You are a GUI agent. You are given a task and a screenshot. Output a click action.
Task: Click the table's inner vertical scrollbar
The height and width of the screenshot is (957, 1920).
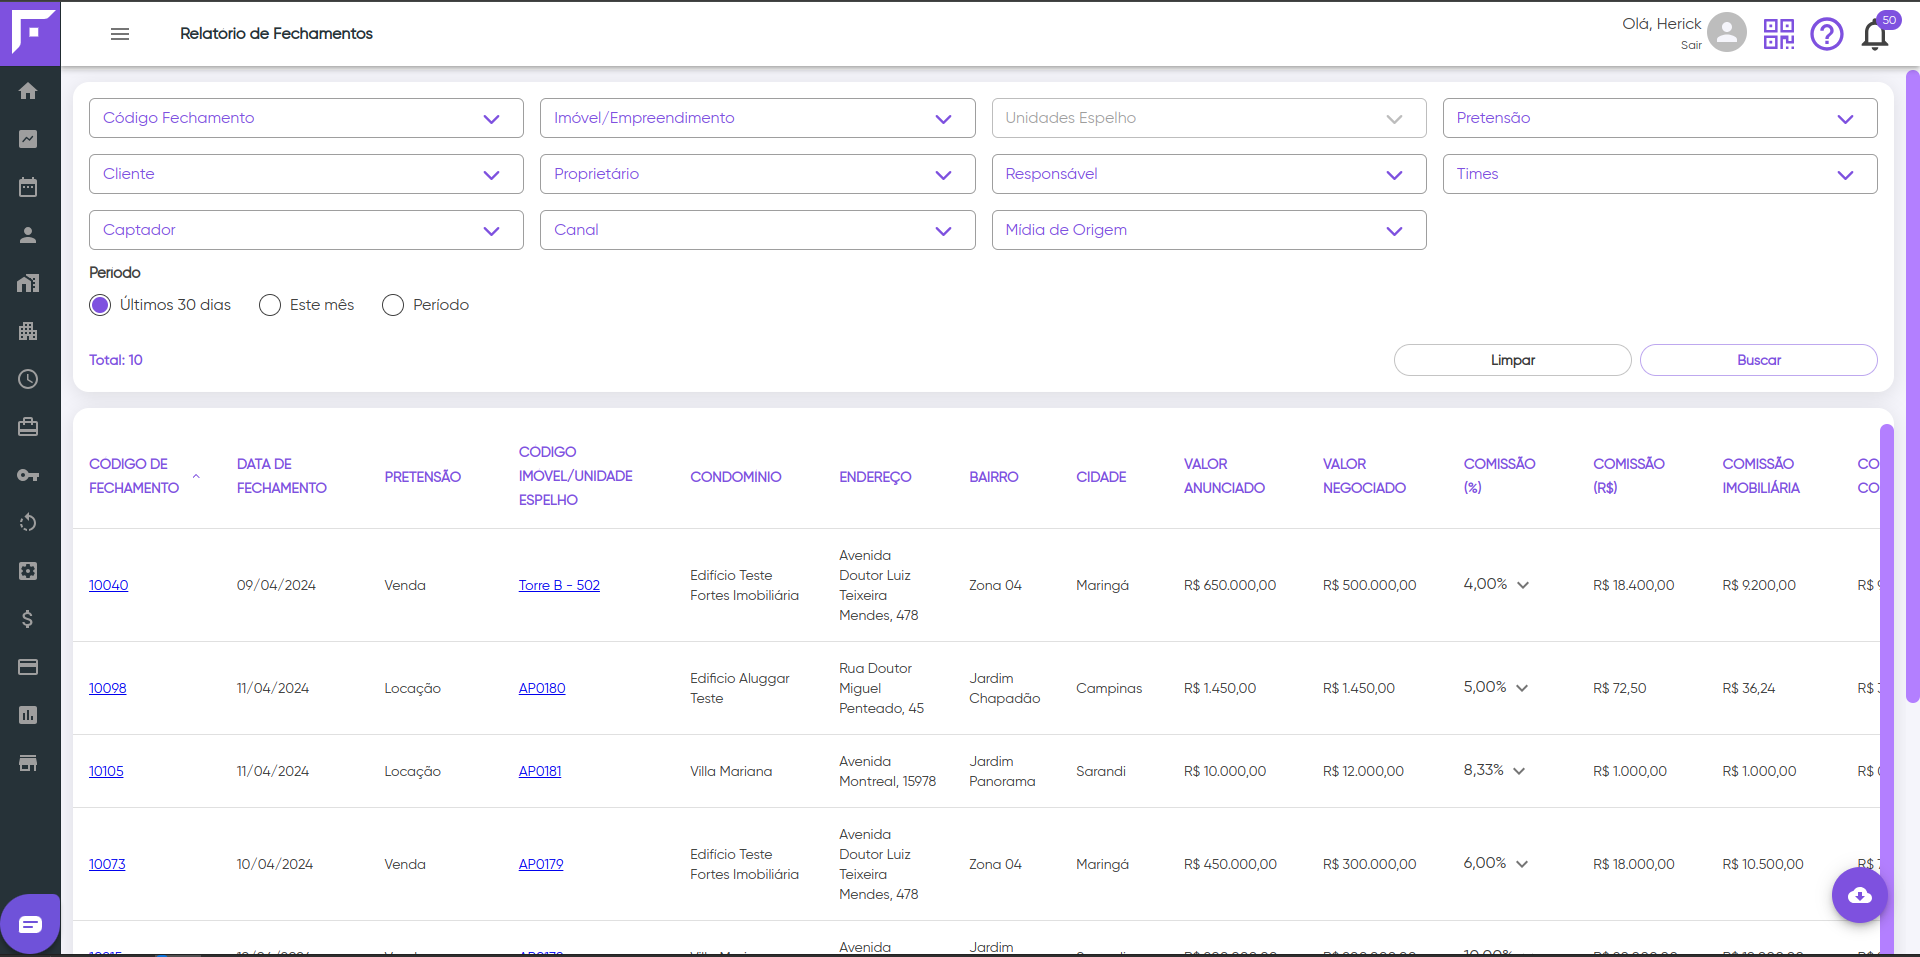click(1886, 690)
